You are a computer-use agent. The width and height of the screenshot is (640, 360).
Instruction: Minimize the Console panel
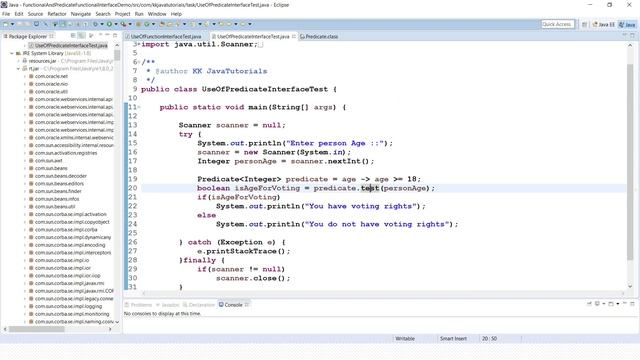[625, 303]
